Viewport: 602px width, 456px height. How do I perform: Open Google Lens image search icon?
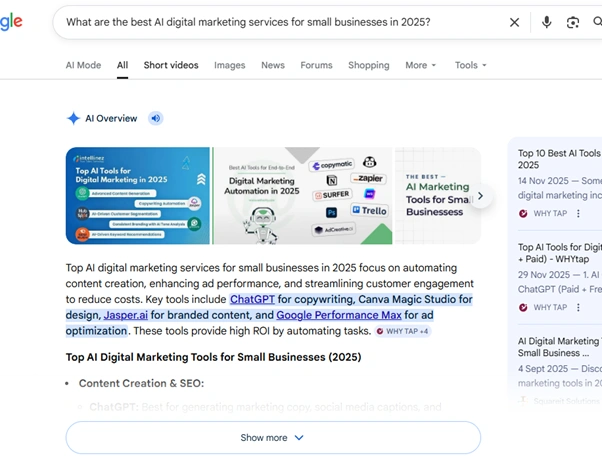pos(573,22)
